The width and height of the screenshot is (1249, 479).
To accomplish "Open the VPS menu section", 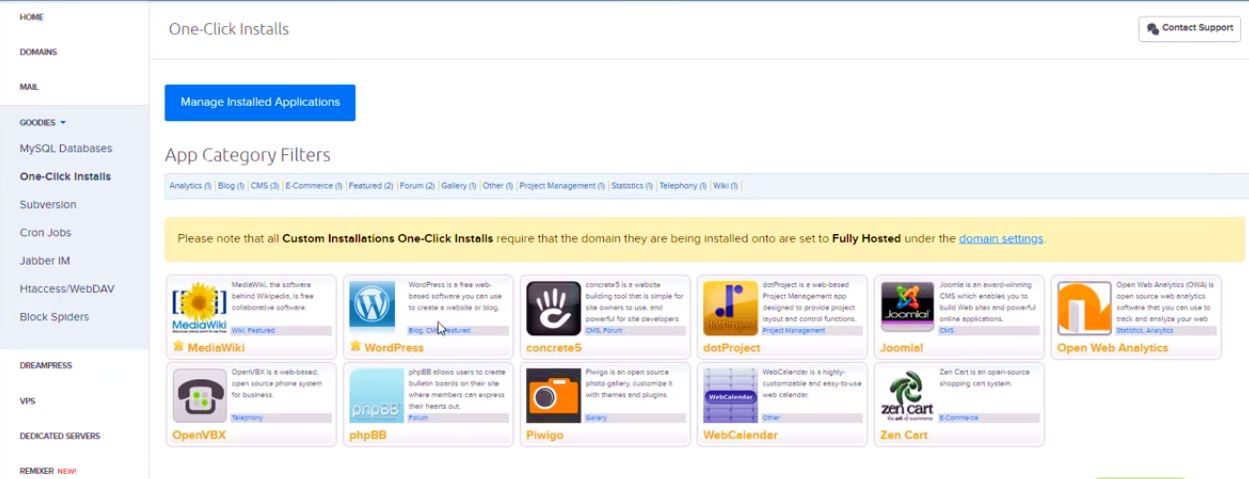I will (27, 401).
